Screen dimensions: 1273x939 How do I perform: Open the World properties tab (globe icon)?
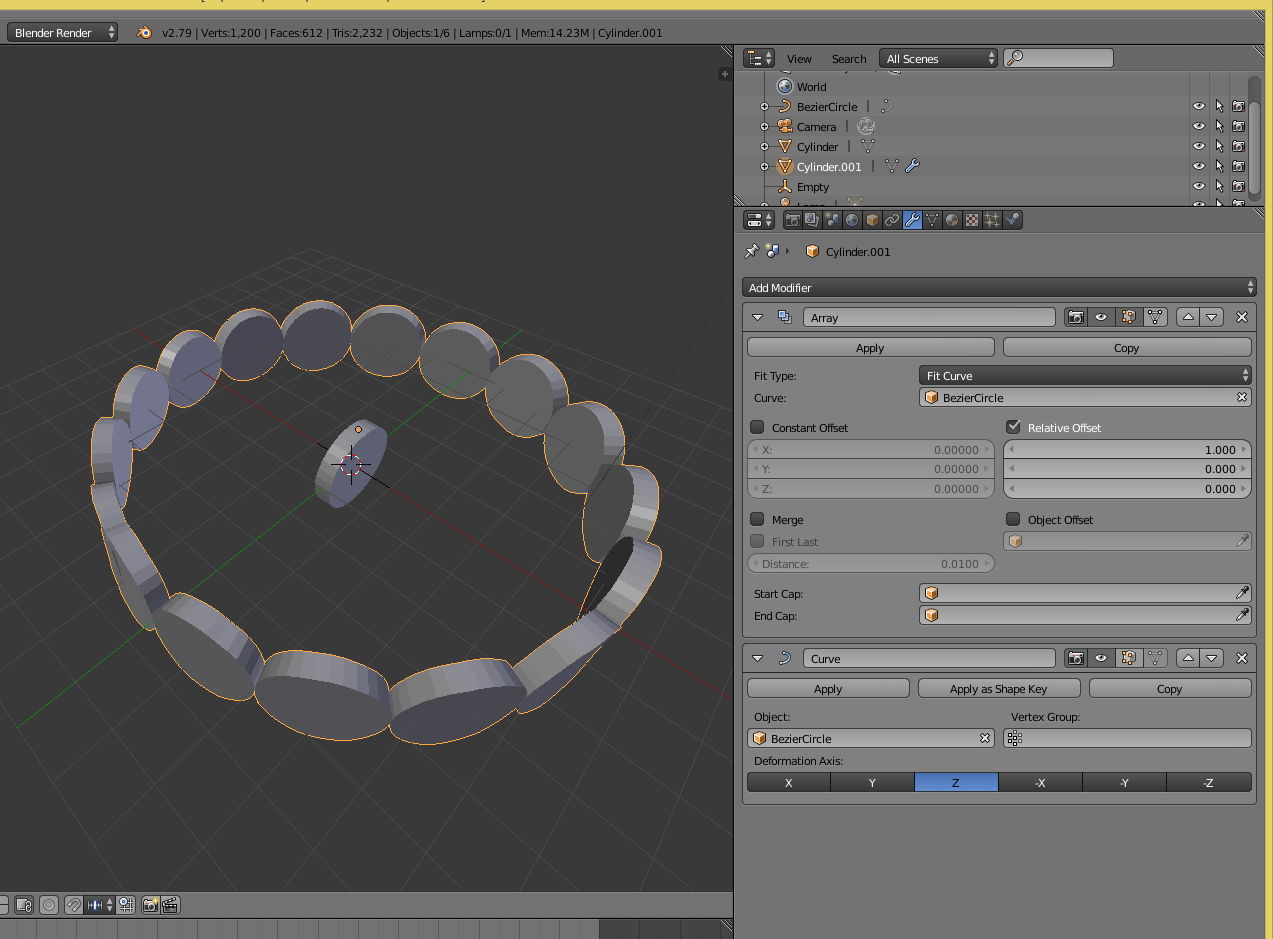pyautogui.click(x=852, y=220)
